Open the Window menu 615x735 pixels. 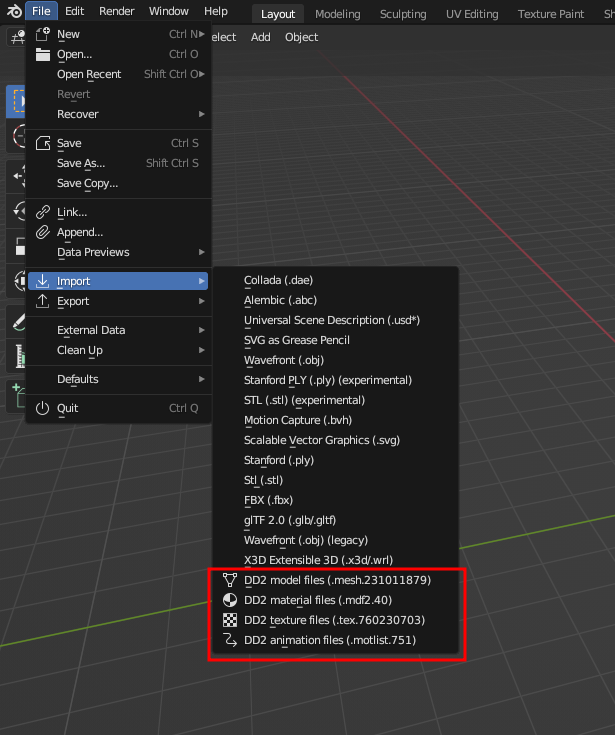(x=169, y=11)
